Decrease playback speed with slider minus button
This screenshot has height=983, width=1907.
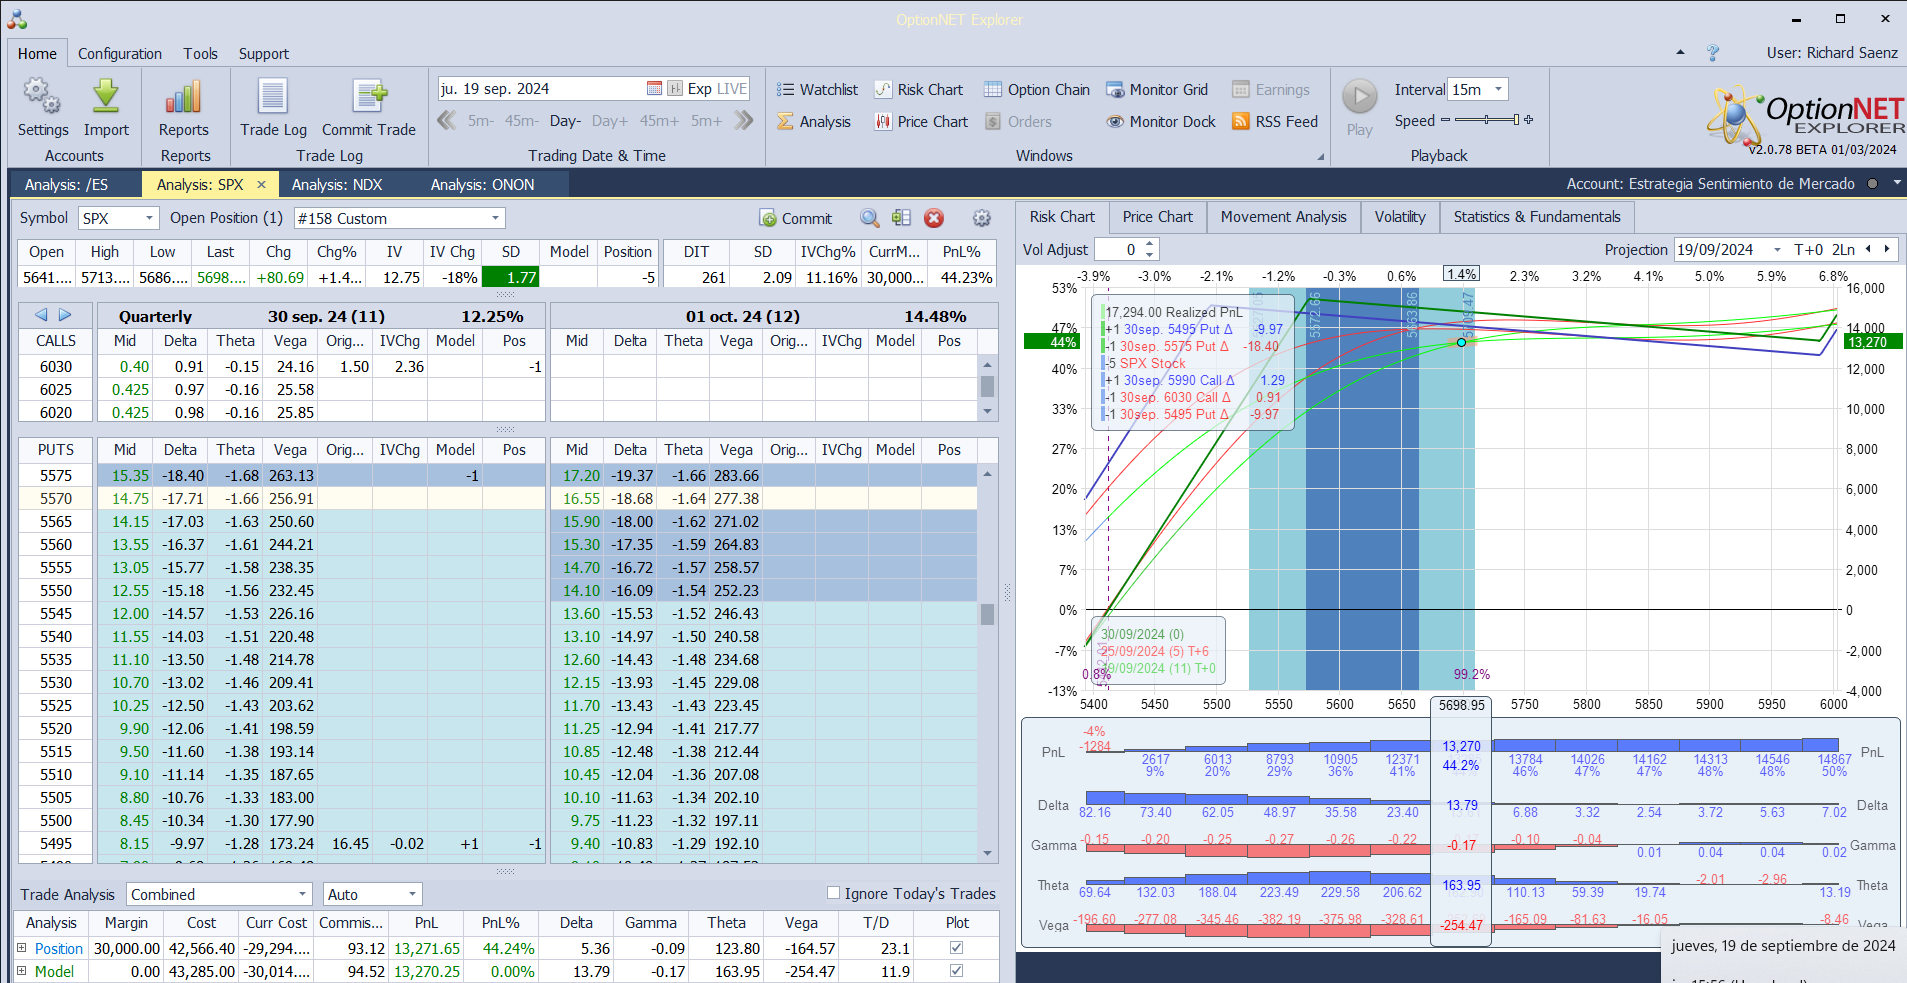pos(1445,120)
